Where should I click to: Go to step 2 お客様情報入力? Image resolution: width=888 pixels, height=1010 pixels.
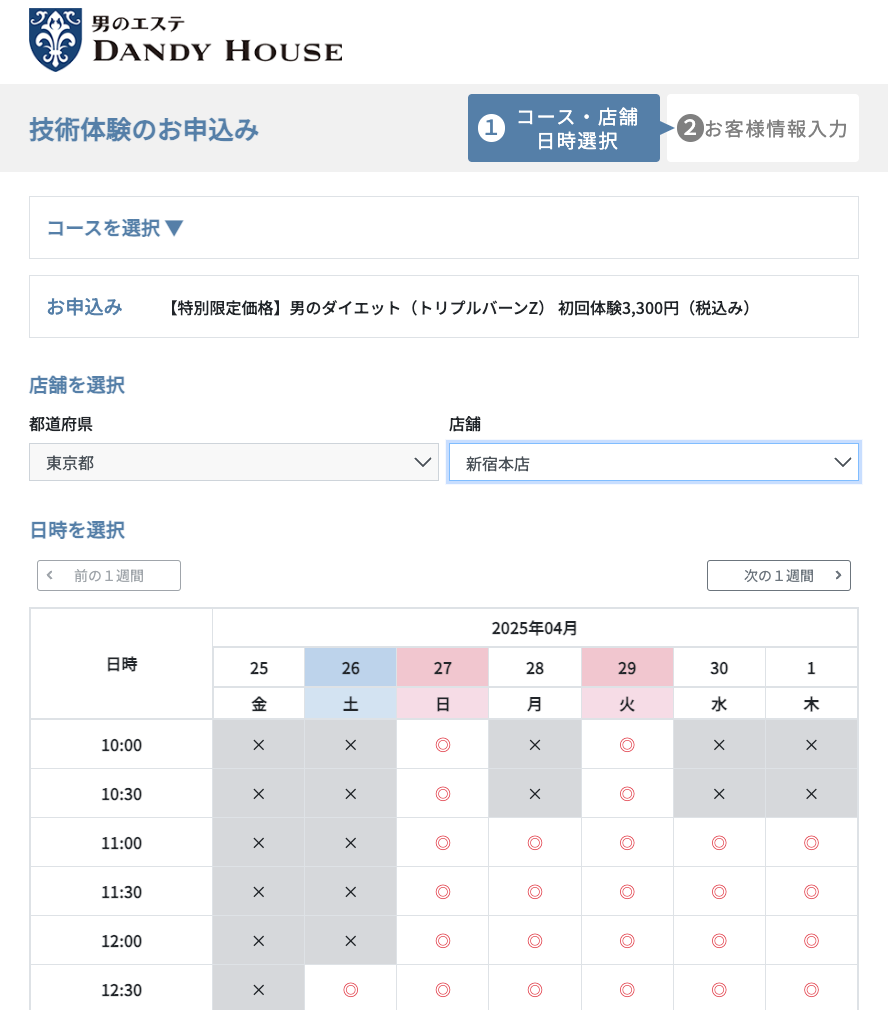tap(763, 128)
